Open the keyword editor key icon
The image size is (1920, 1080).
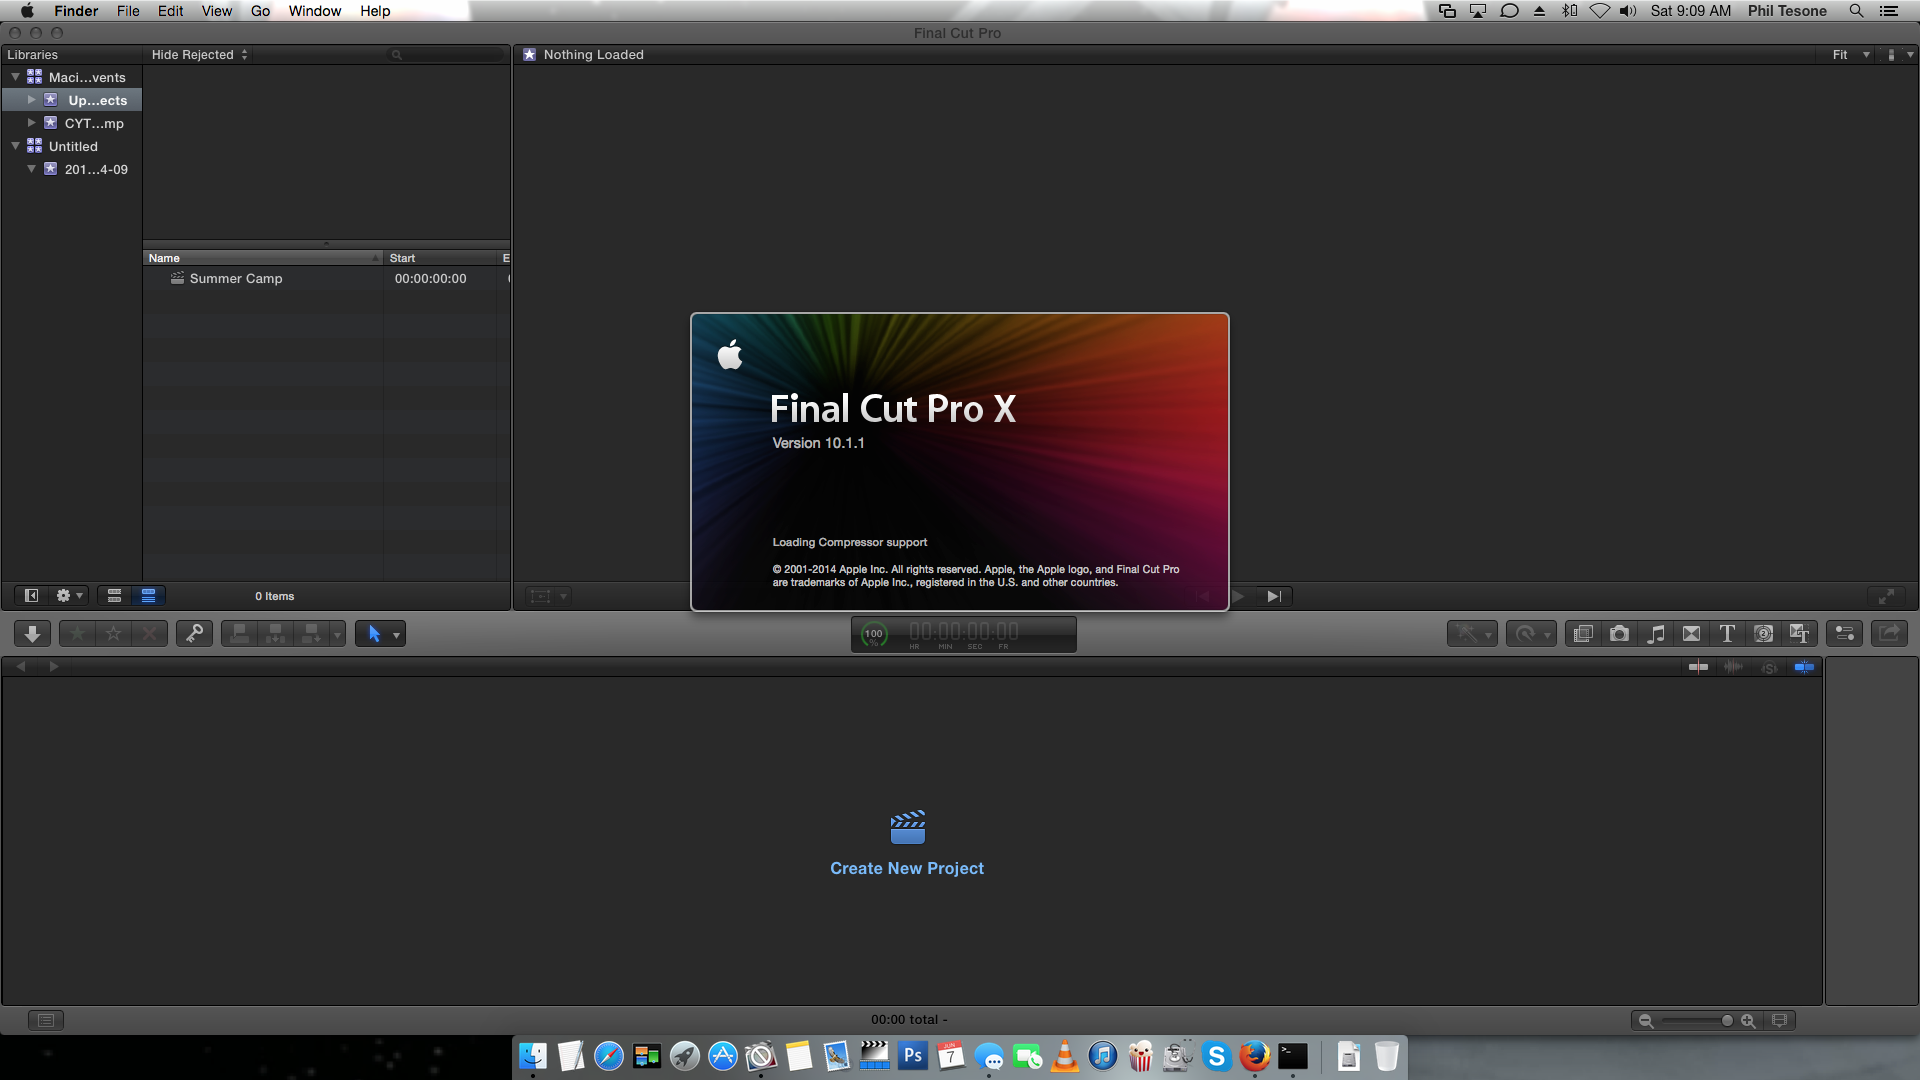coord(194,634)
